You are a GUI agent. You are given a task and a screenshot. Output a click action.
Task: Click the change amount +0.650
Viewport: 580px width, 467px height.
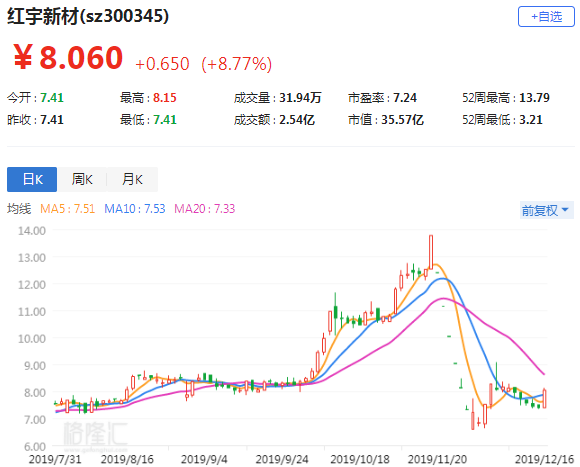162,64
